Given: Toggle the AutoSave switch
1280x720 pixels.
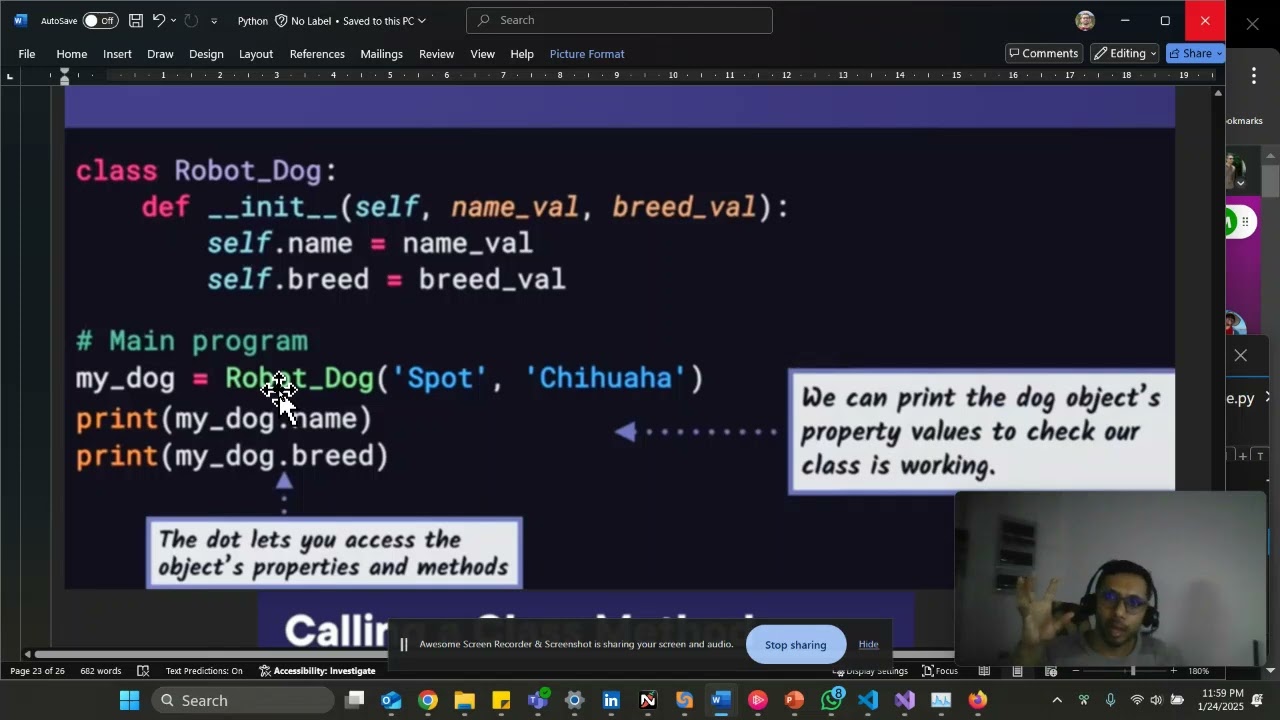Looking at the screenshot, I should tap(100, 20).
